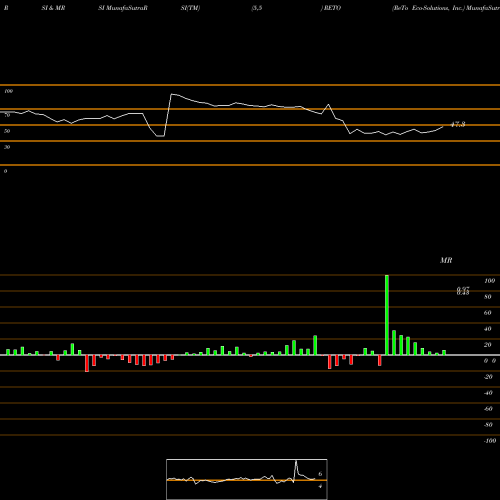Click the RSI axis label 0
500x500 pixels.
click(x=5, y=171)
